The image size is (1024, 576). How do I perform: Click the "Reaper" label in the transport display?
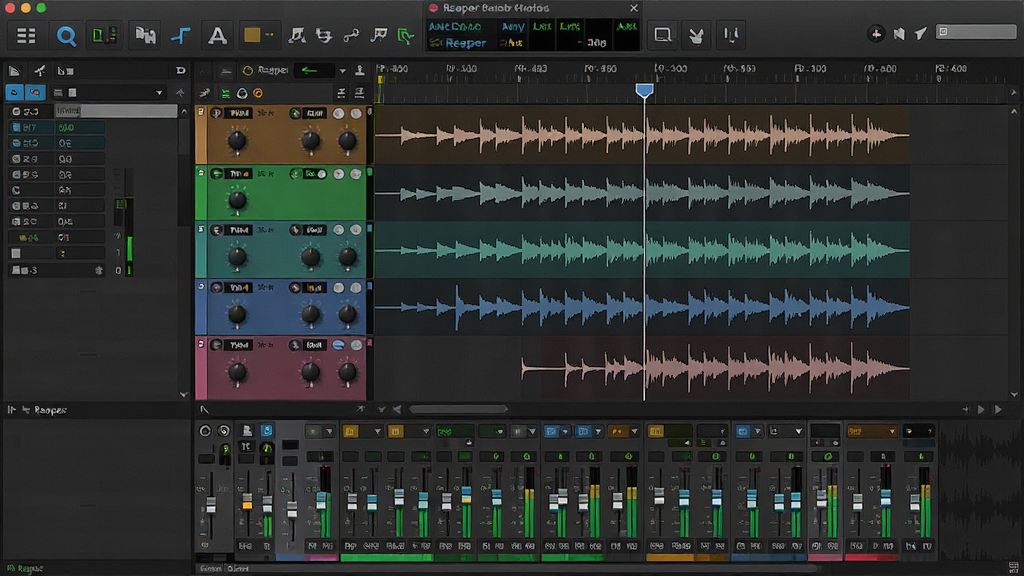click(x=466, y=43)
